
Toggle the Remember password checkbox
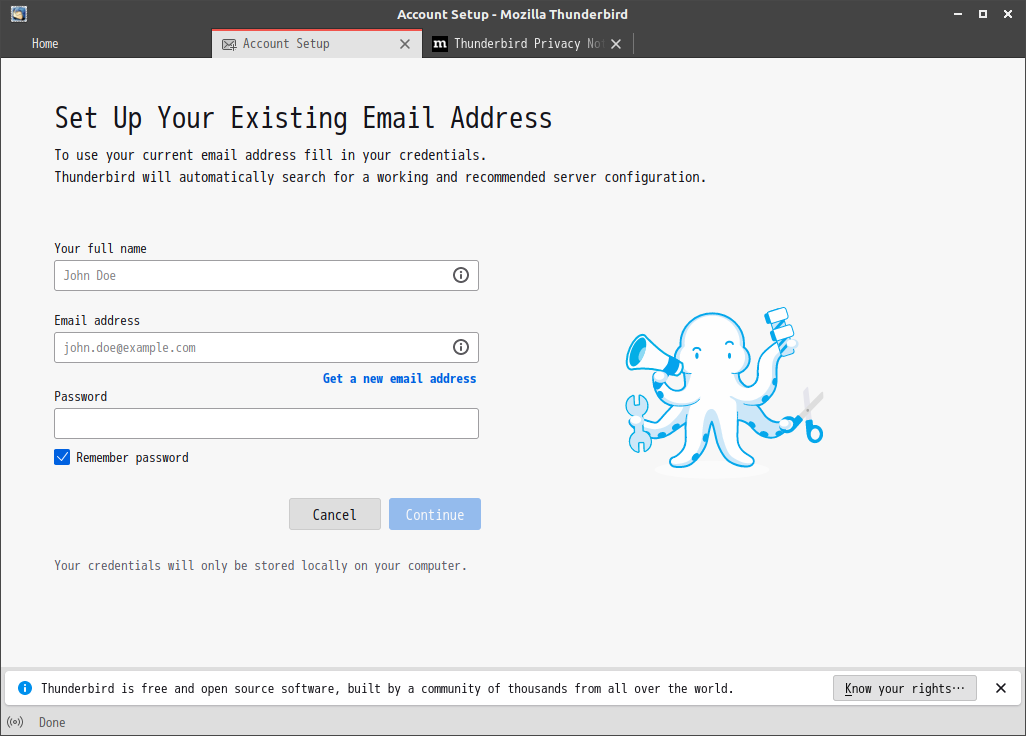pos(62,457)
